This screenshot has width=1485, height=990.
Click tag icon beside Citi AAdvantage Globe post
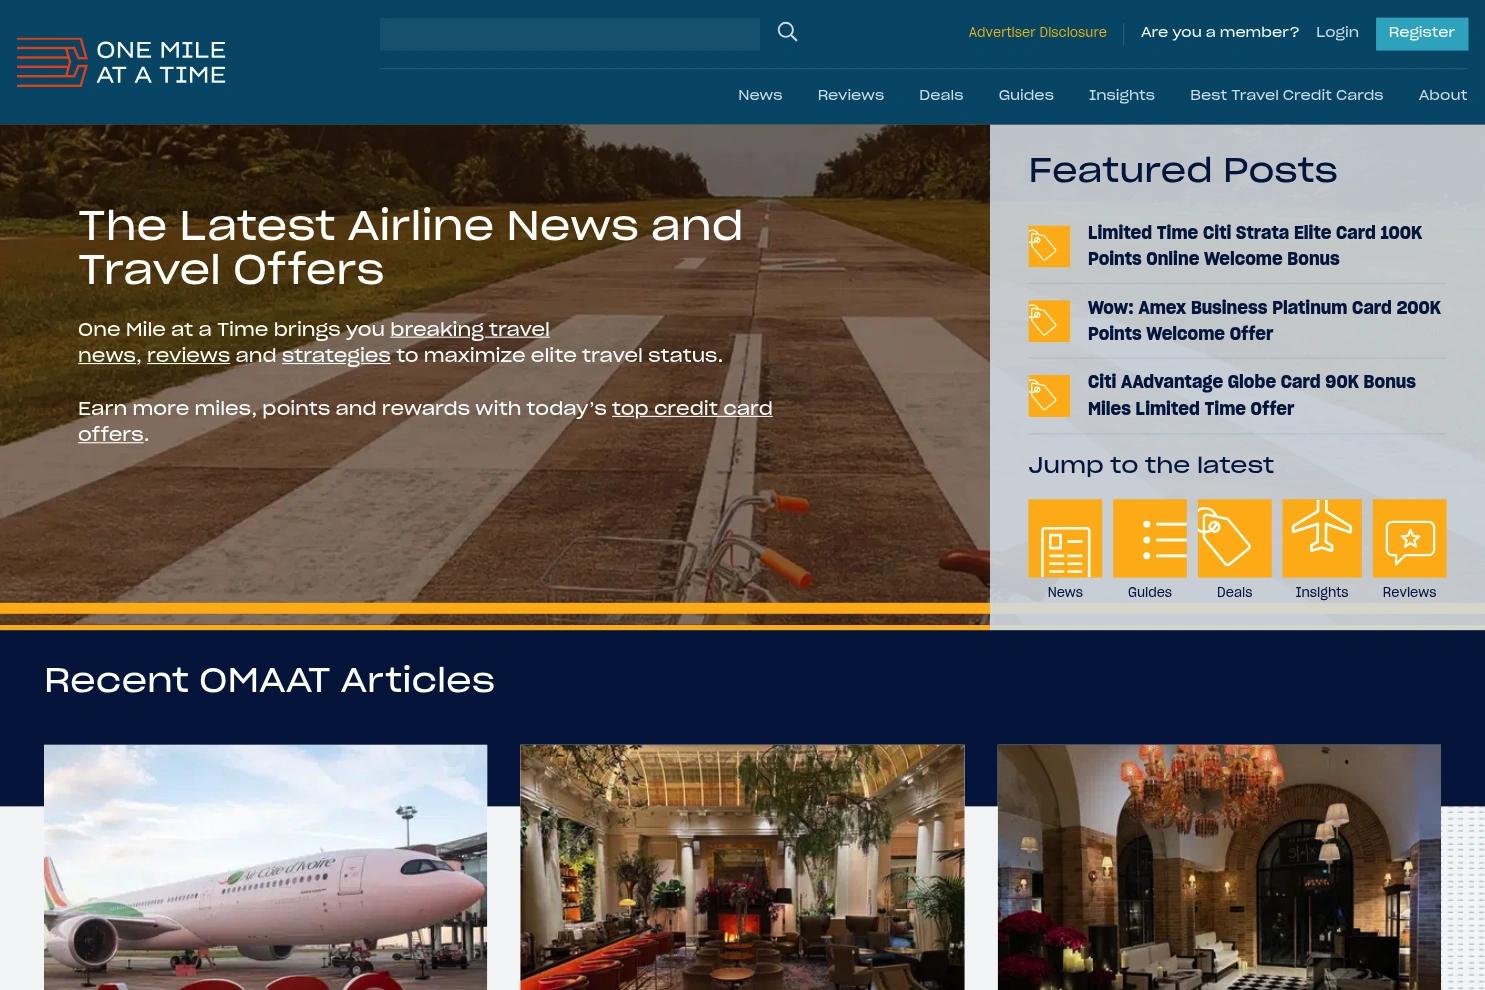1049,396
